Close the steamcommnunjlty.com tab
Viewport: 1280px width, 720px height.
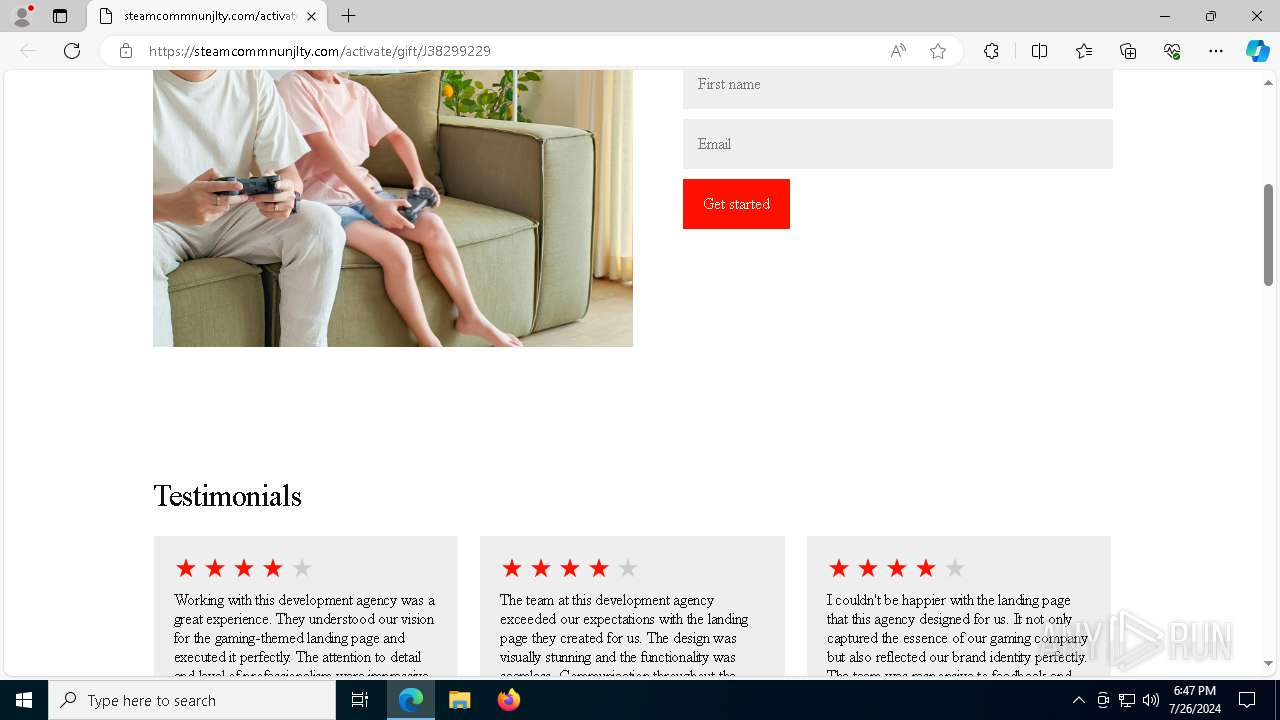point(312,16)
